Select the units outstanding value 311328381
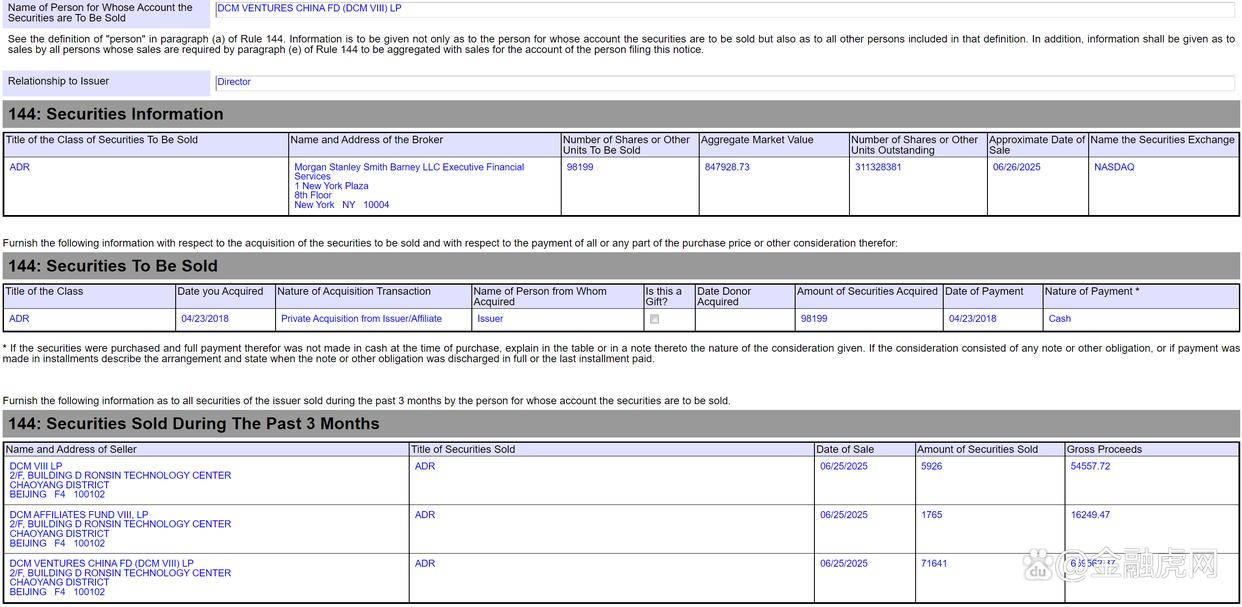1242x607 pixels. tap(878, 167)
